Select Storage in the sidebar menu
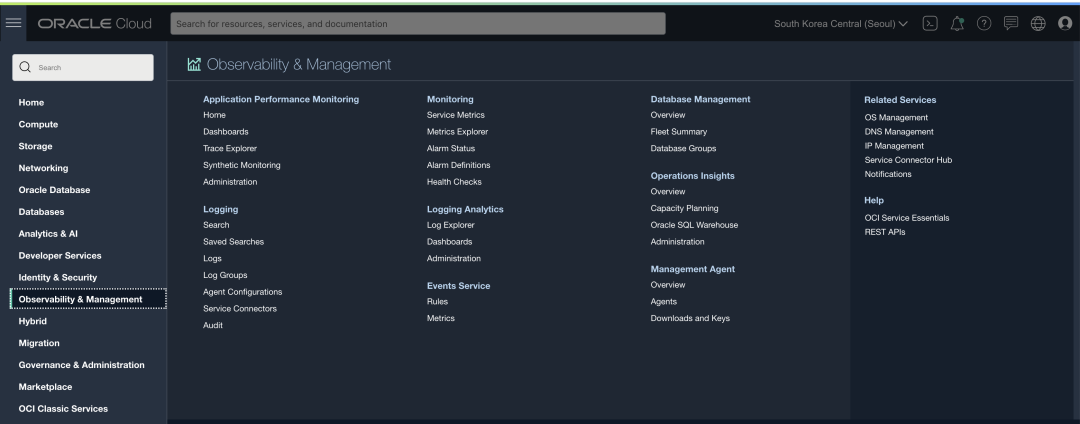1080x424 pixels. (35, 147)
